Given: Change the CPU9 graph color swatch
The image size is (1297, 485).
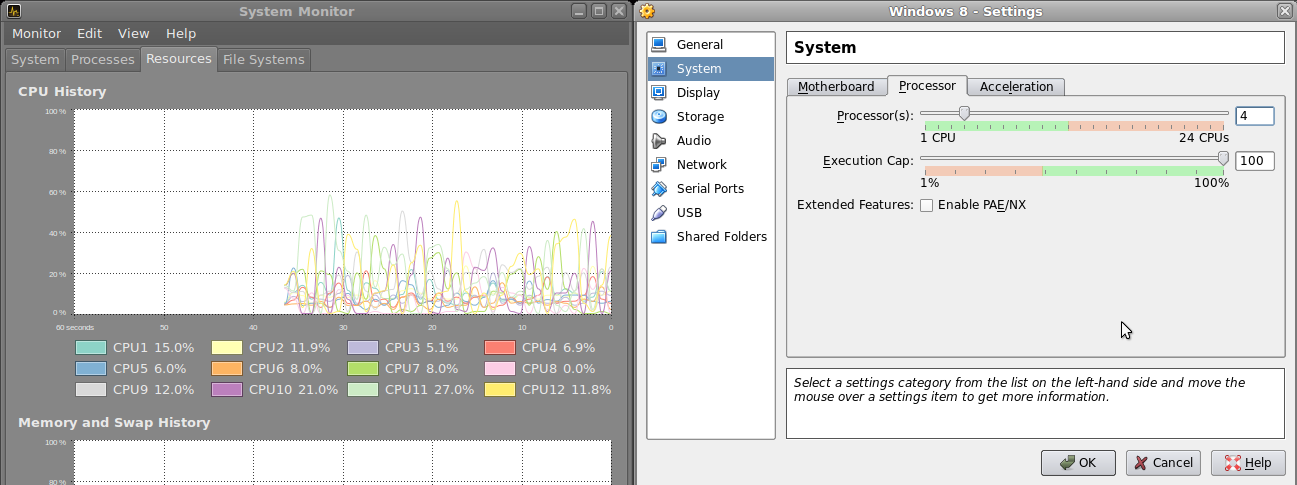Looking at the screenshot, I should click(x=91, y=390).
